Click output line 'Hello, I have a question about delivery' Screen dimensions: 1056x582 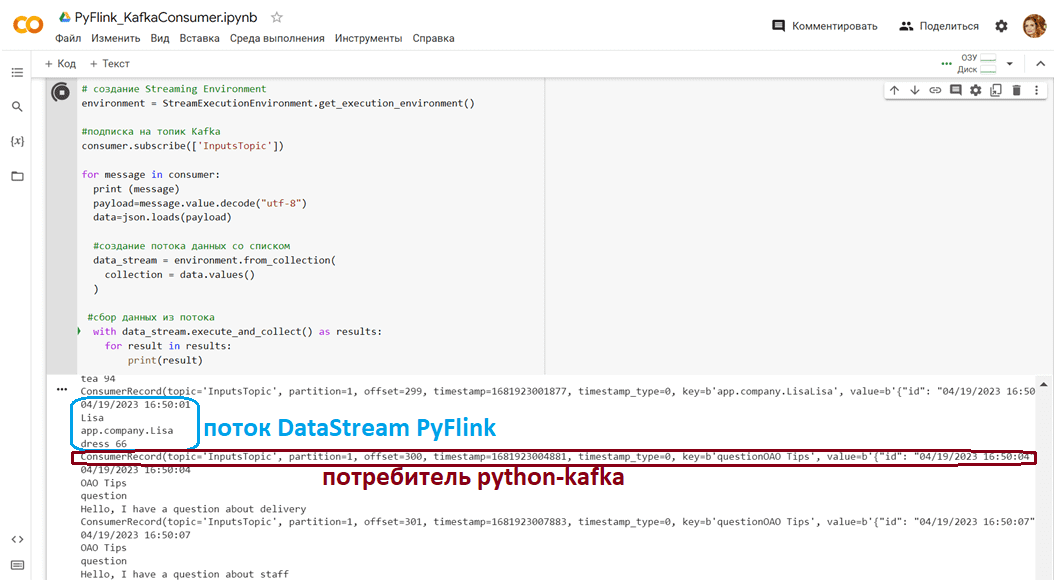[x=193, y=509]
